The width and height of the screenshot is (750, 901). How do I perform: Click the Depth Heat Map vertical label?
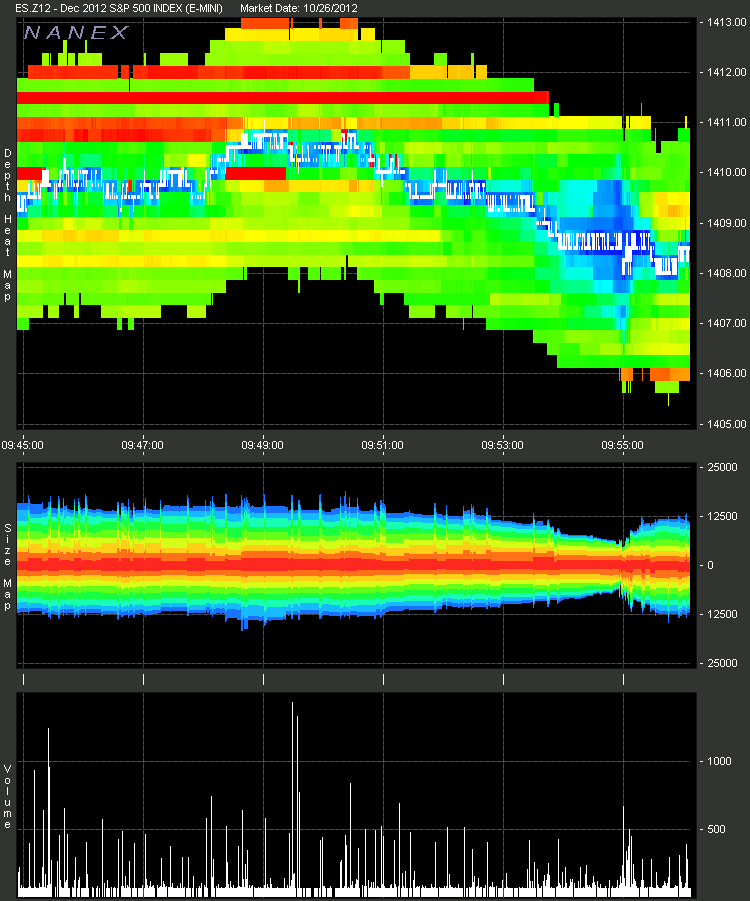point(7,225)
